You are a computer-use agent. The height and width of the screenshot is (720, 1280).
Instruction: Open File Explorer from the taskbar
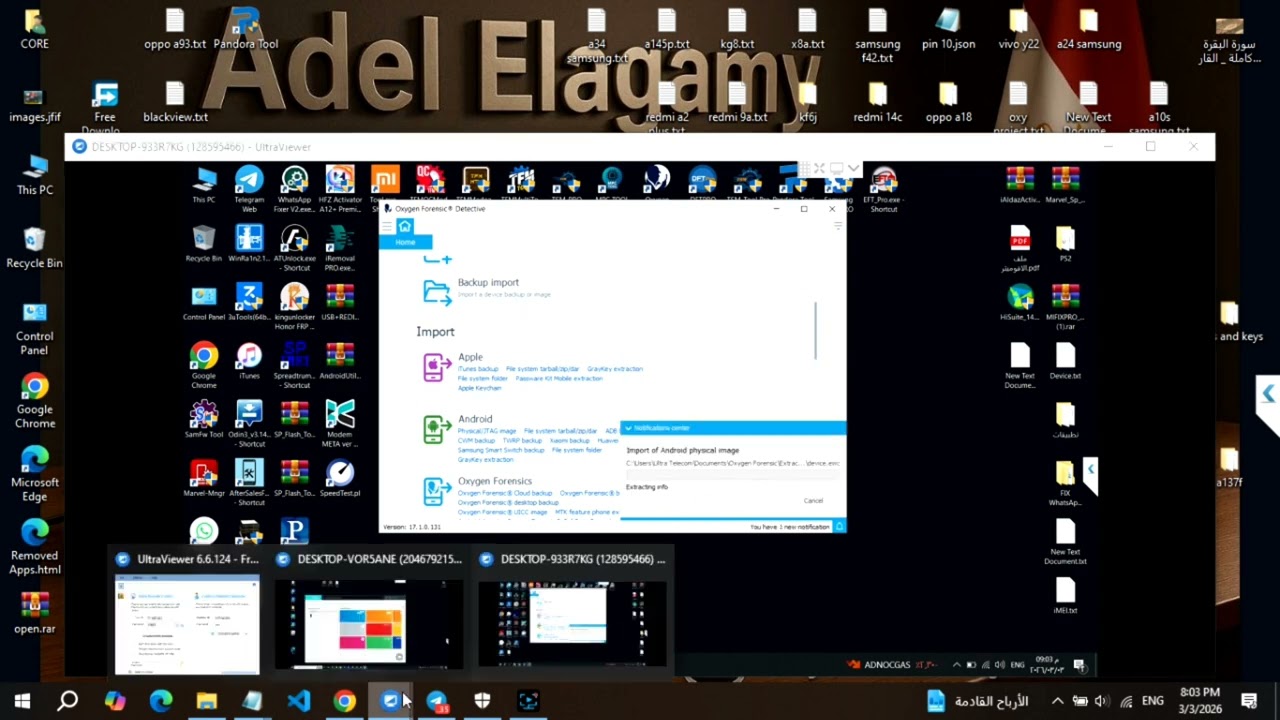206,701
